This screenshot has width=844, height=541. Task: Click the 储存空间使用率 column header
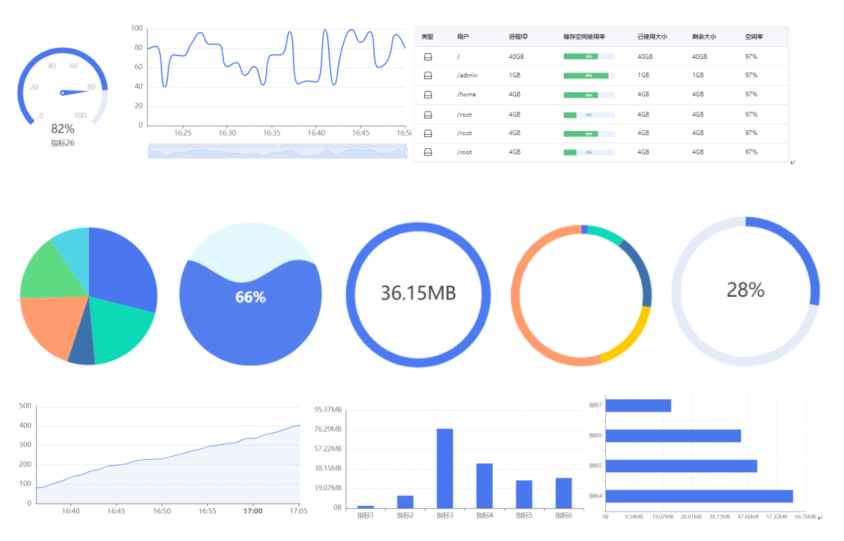[584, 37]
